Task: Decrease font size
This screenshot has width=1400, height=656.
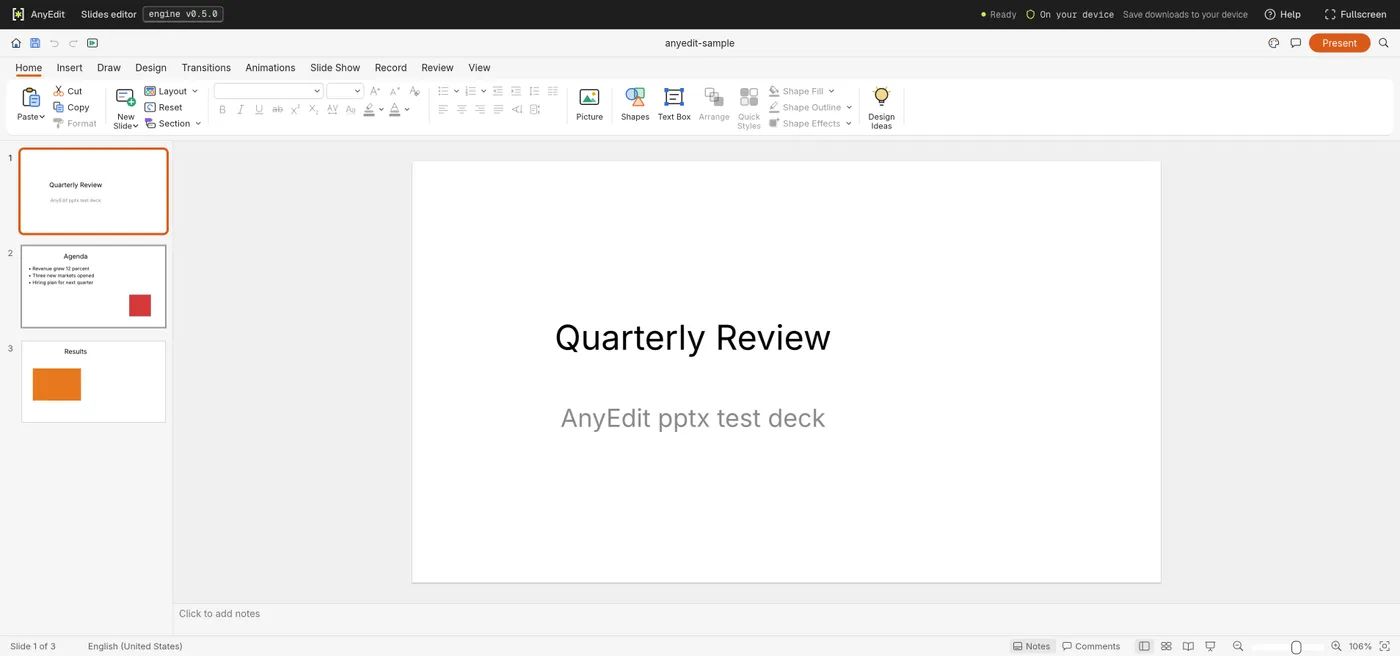Action: (395, 91)
